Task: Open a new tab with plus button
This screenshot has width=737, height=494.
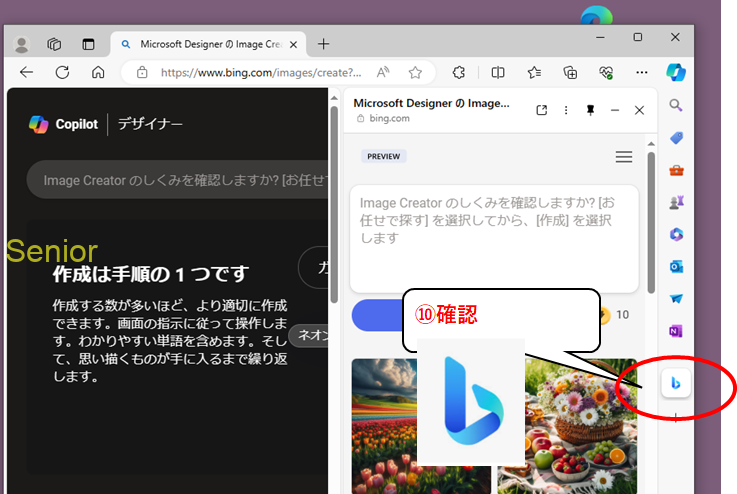Action: (323, 44)
